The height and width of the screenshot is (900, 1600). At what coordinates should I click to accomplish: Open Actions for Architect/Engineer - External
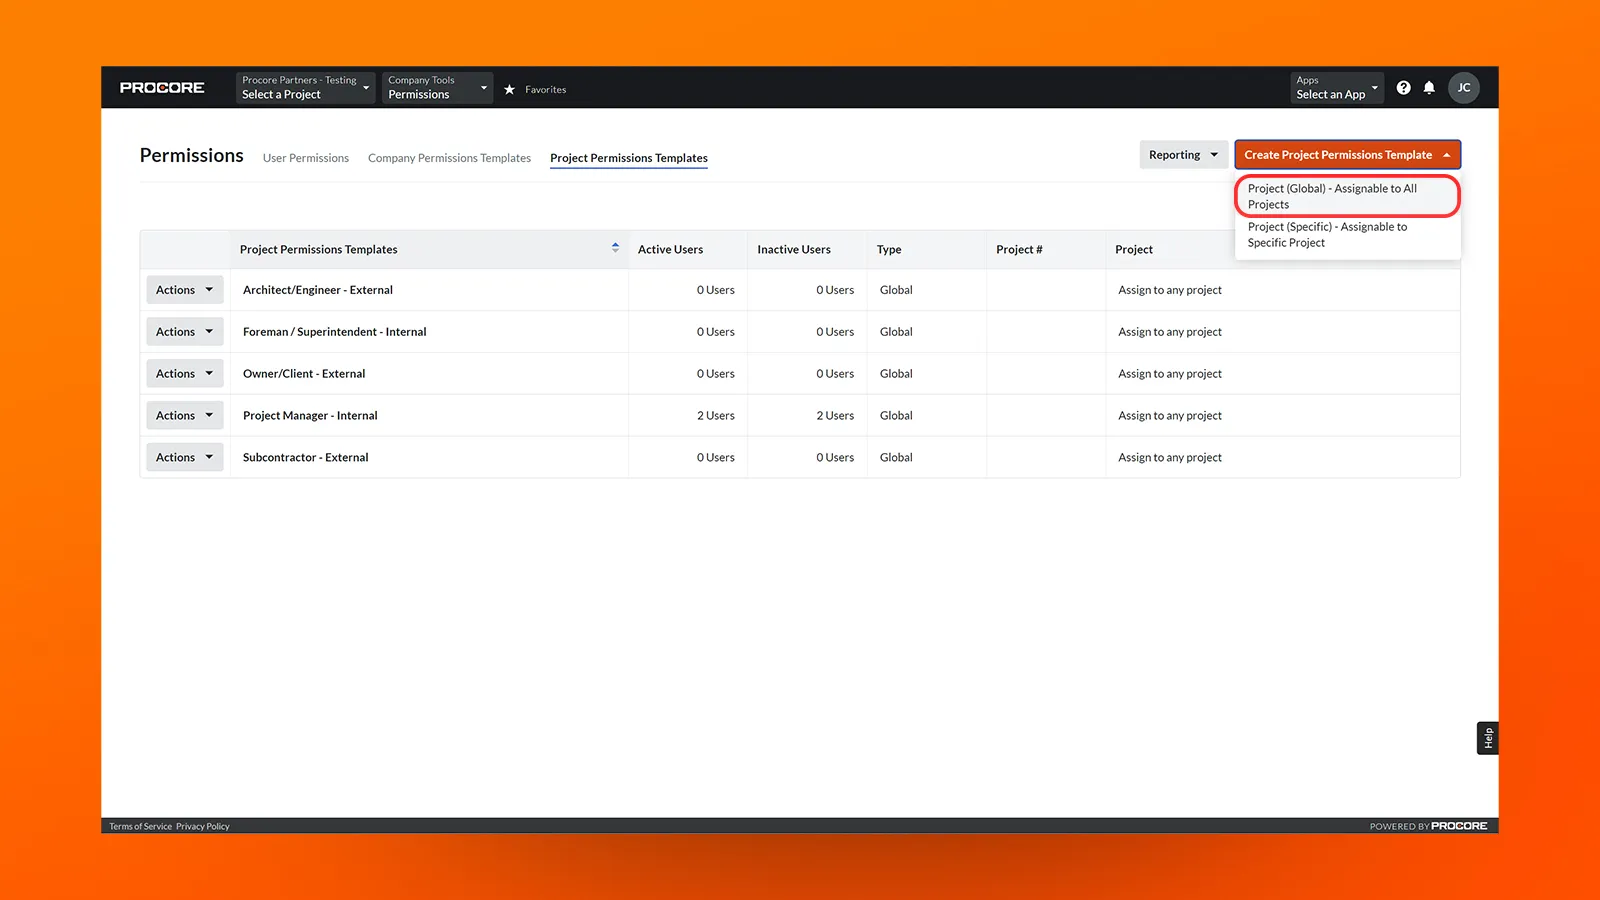(x=183, y=289)
